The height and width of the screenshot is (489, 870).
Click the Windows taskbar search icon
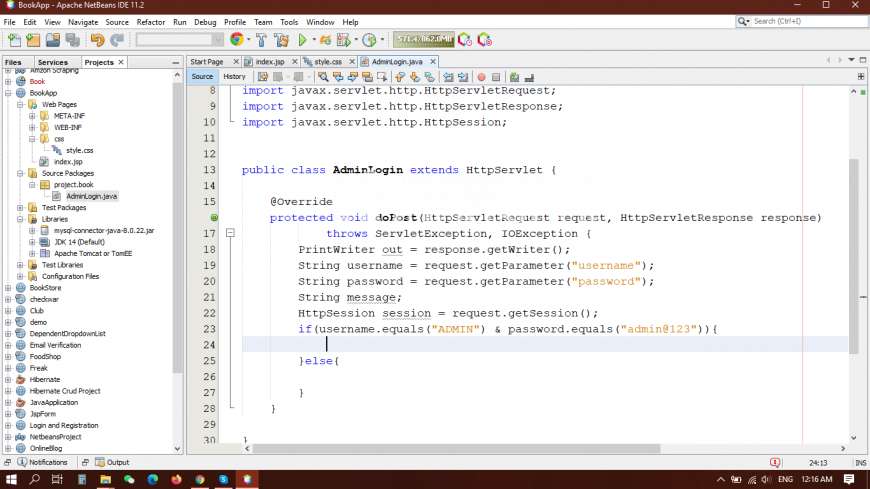(x=34, y=480)
